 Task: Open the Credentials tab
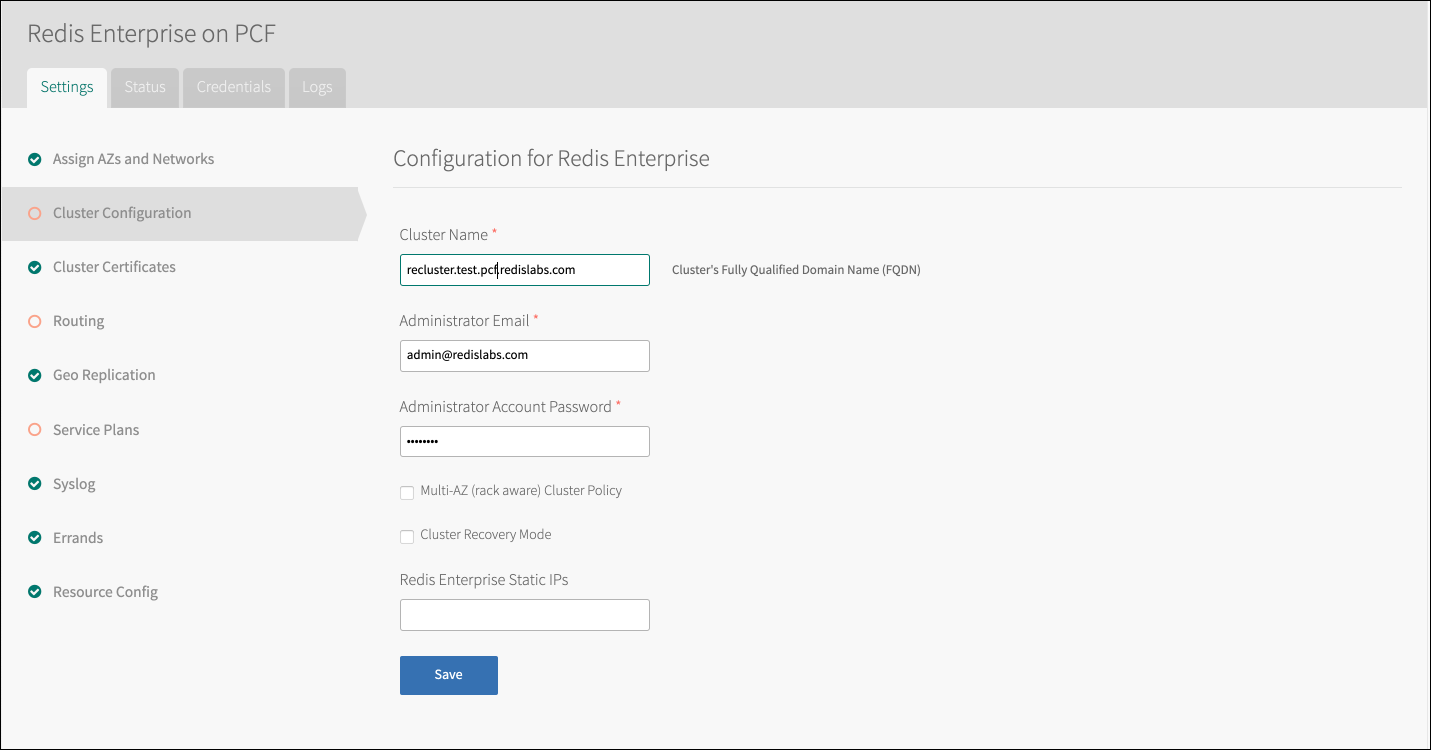233,87
